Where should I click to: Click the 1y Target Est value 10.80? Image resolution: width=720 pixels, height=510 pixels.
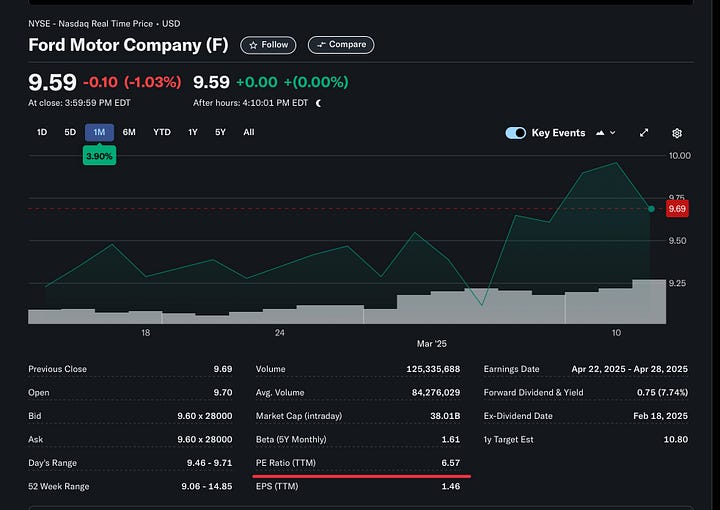click(x=676, y=439)
